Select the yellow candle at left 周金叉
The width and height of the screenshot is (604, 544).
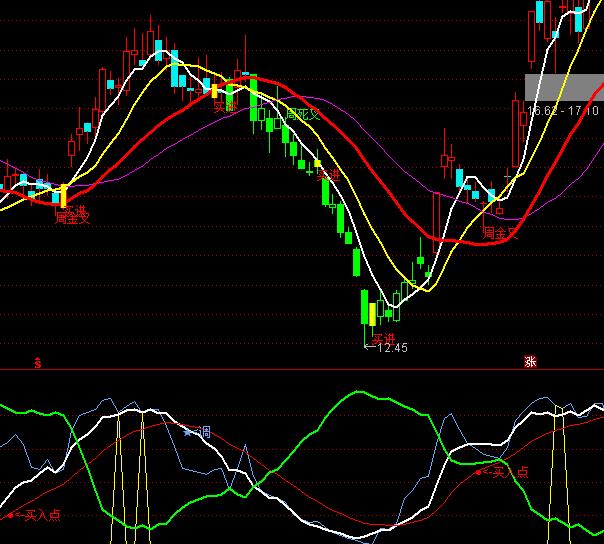pos(64,194)
